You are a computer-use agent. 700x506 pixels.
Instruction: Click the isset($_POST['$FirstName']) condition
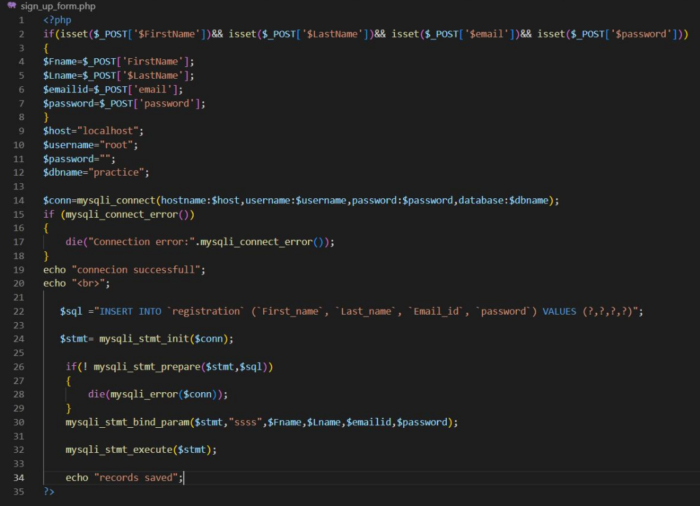[x=135, y=34]
